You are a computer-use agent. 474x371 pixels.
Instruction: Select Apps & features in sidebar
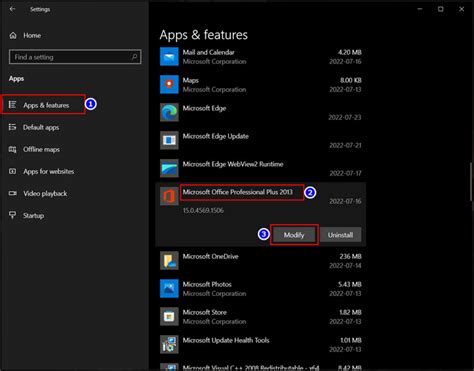pyautogui.click(x=46, y=105)
